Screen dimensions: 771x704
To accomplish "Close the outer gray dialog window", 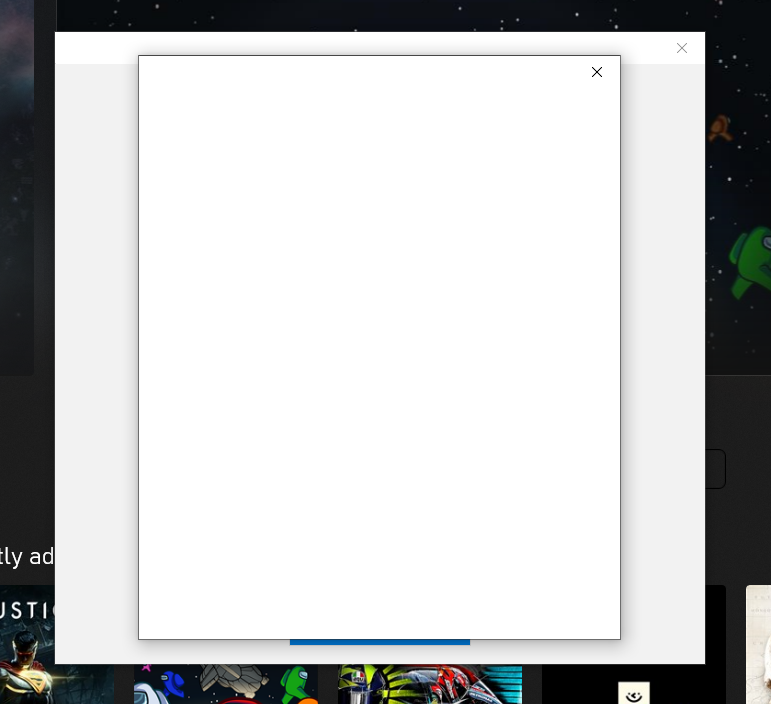I will tap(682, 48).
